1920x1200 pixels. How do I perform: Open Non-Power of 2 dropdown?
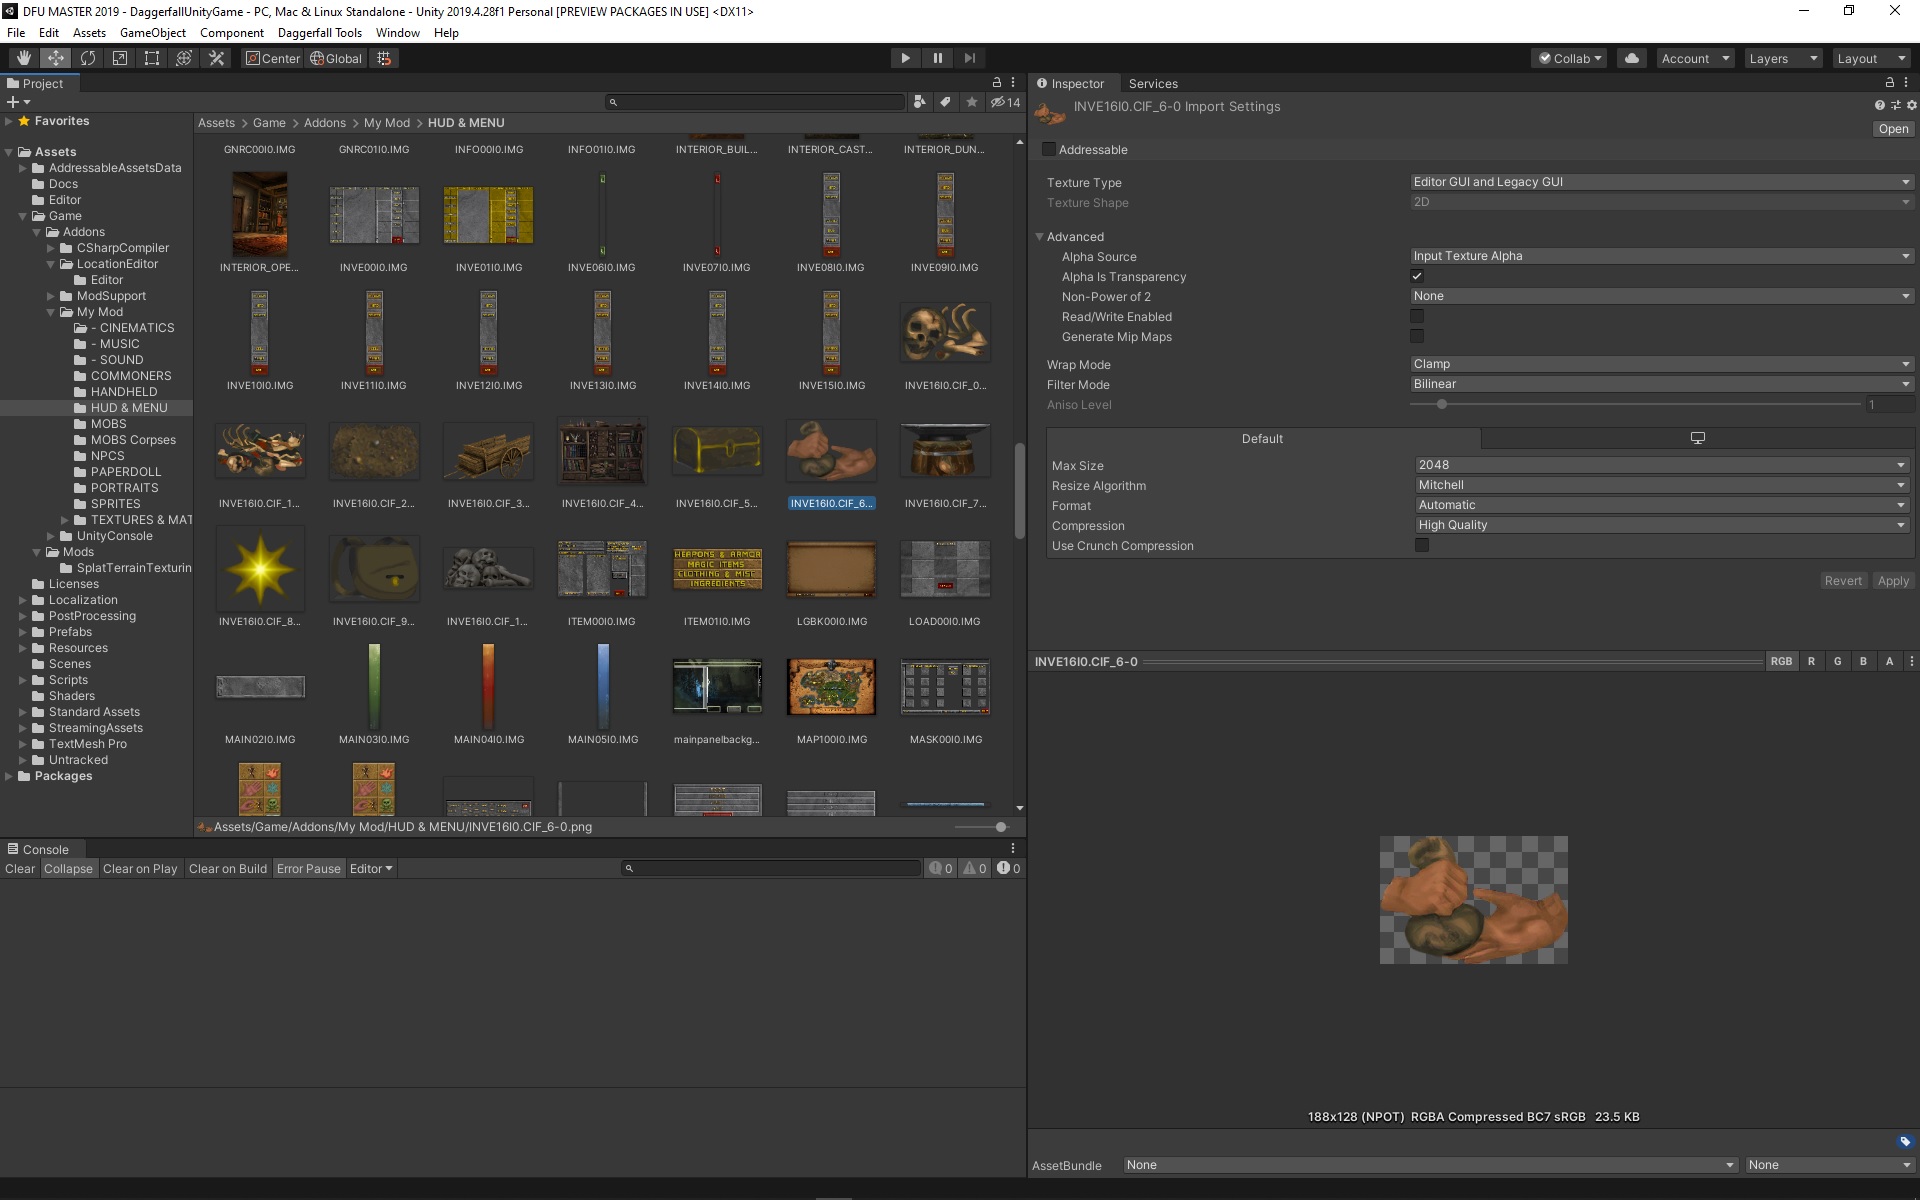point(1661,296)
